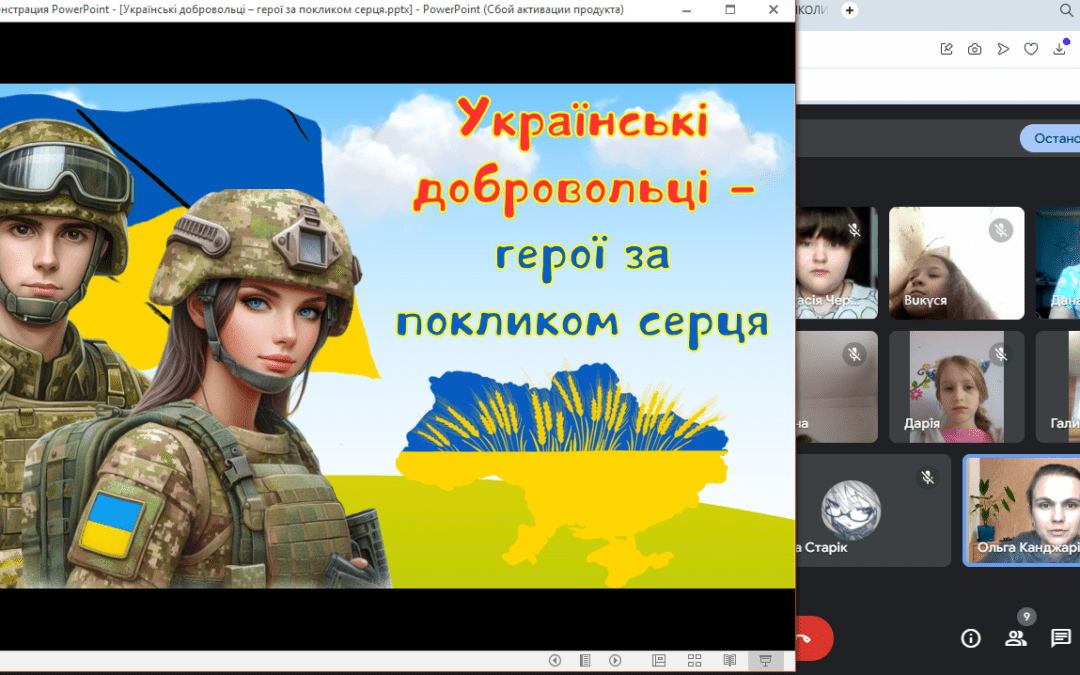The height and width of the screenshot is (675, 1080).
Task: Leave the call with the red hang-up button
Action: [x=814, y=638]
